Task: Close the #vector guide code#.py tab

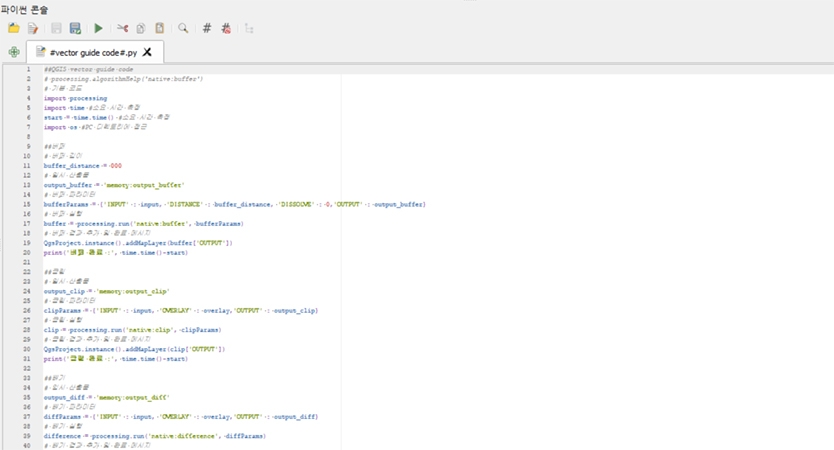Action: pos(147,52)
